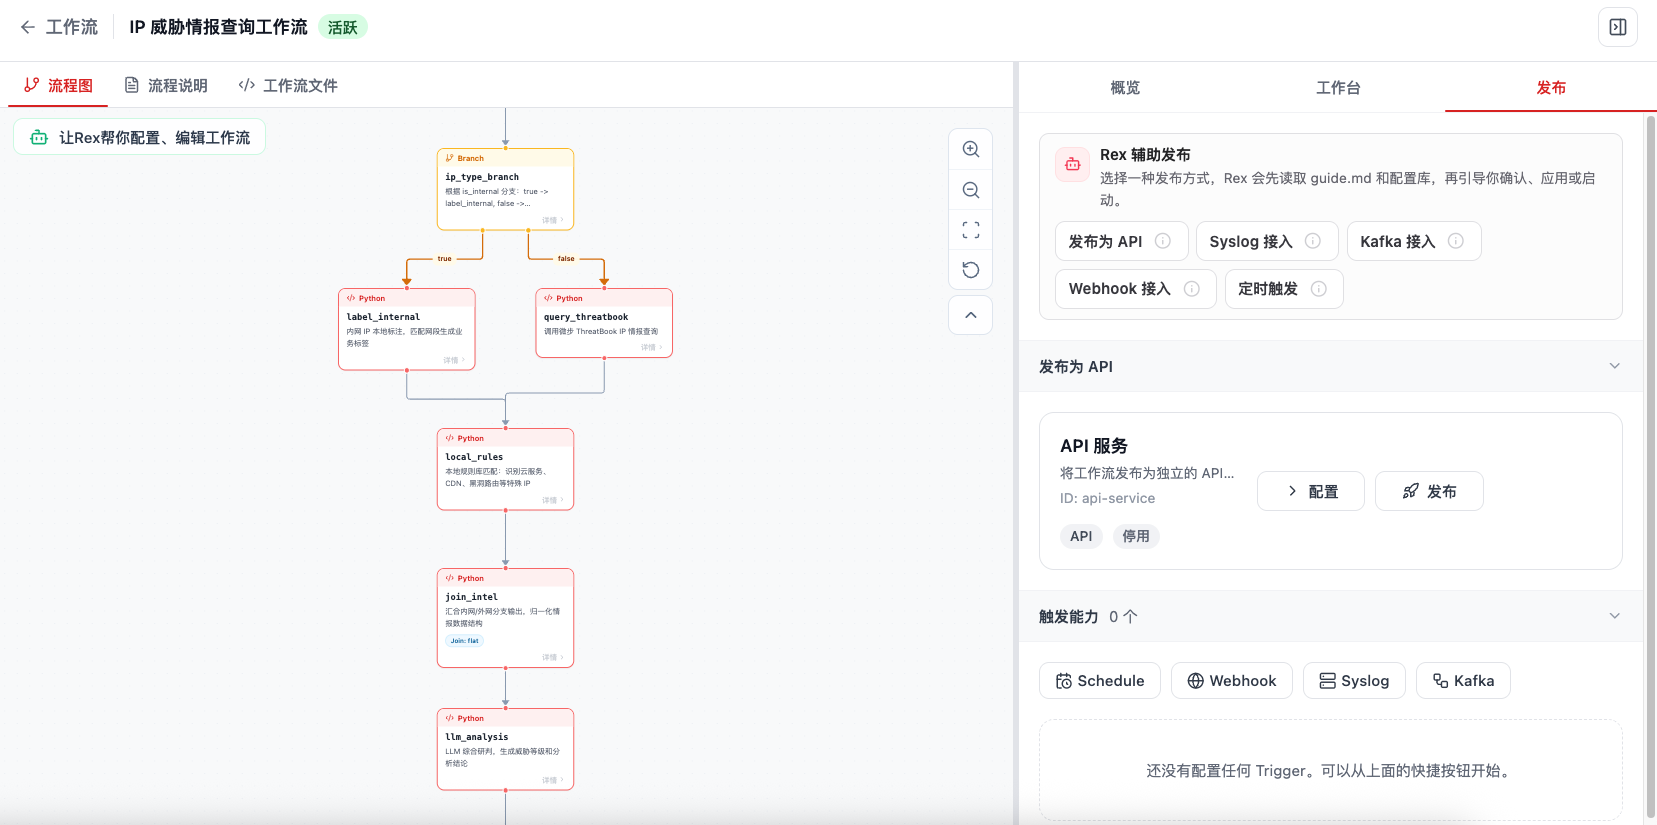
Task: Click the Rex robot icon in publish card
Action: pos(1073,164)
